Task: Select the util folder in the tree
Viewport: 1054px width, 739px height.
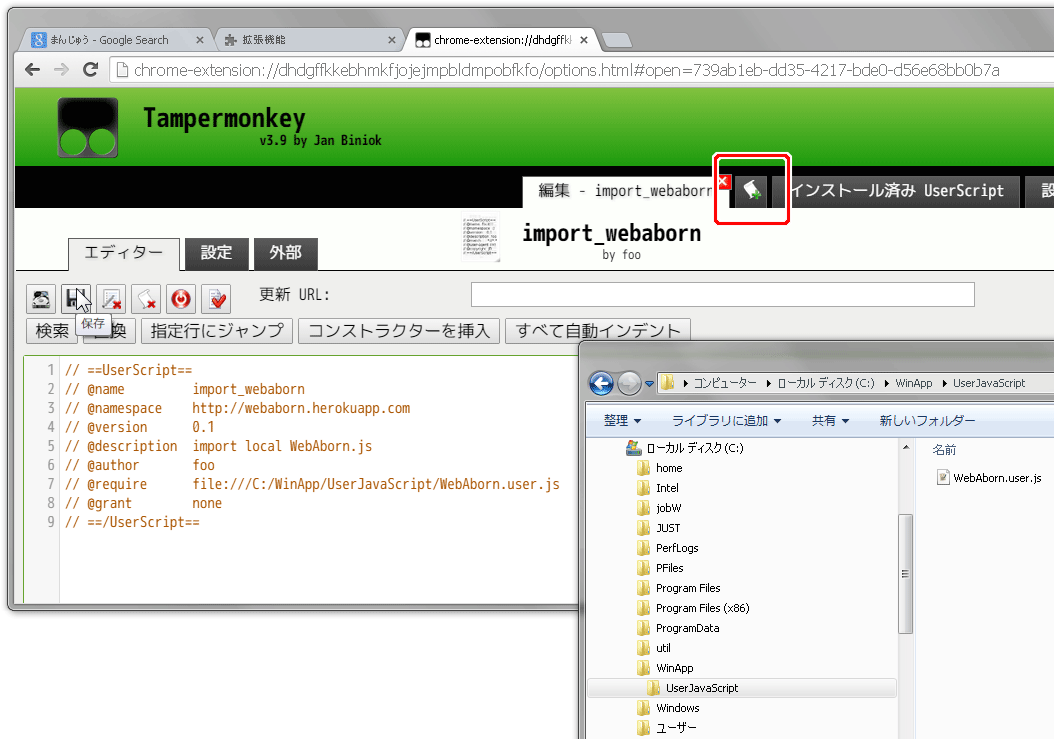Action: [654, 648]
